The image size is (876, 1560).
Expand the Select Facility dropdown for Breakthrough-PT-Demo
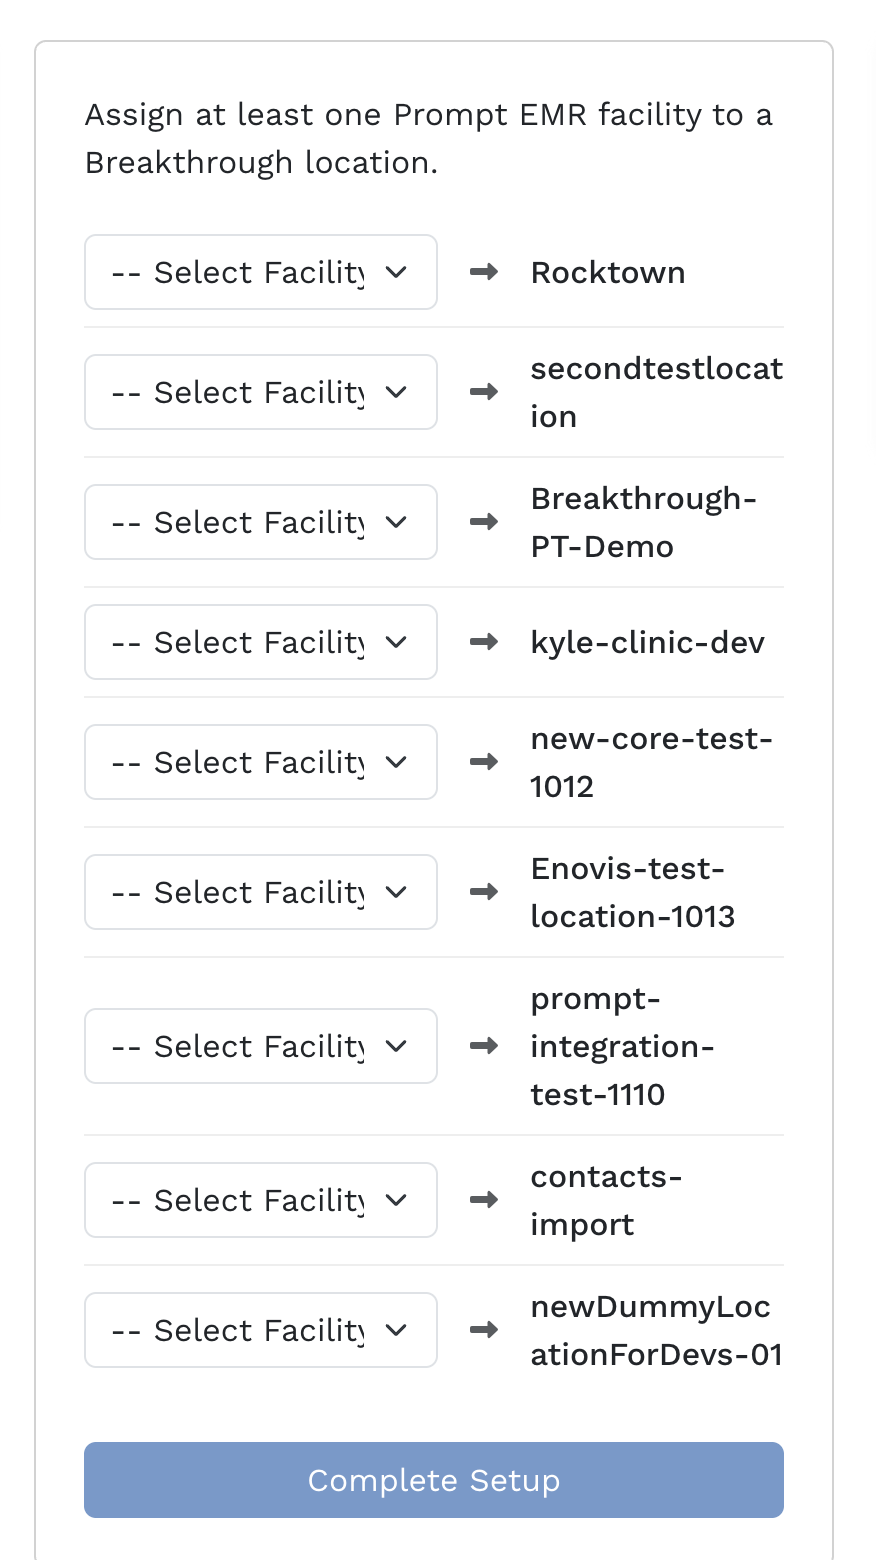260,522
